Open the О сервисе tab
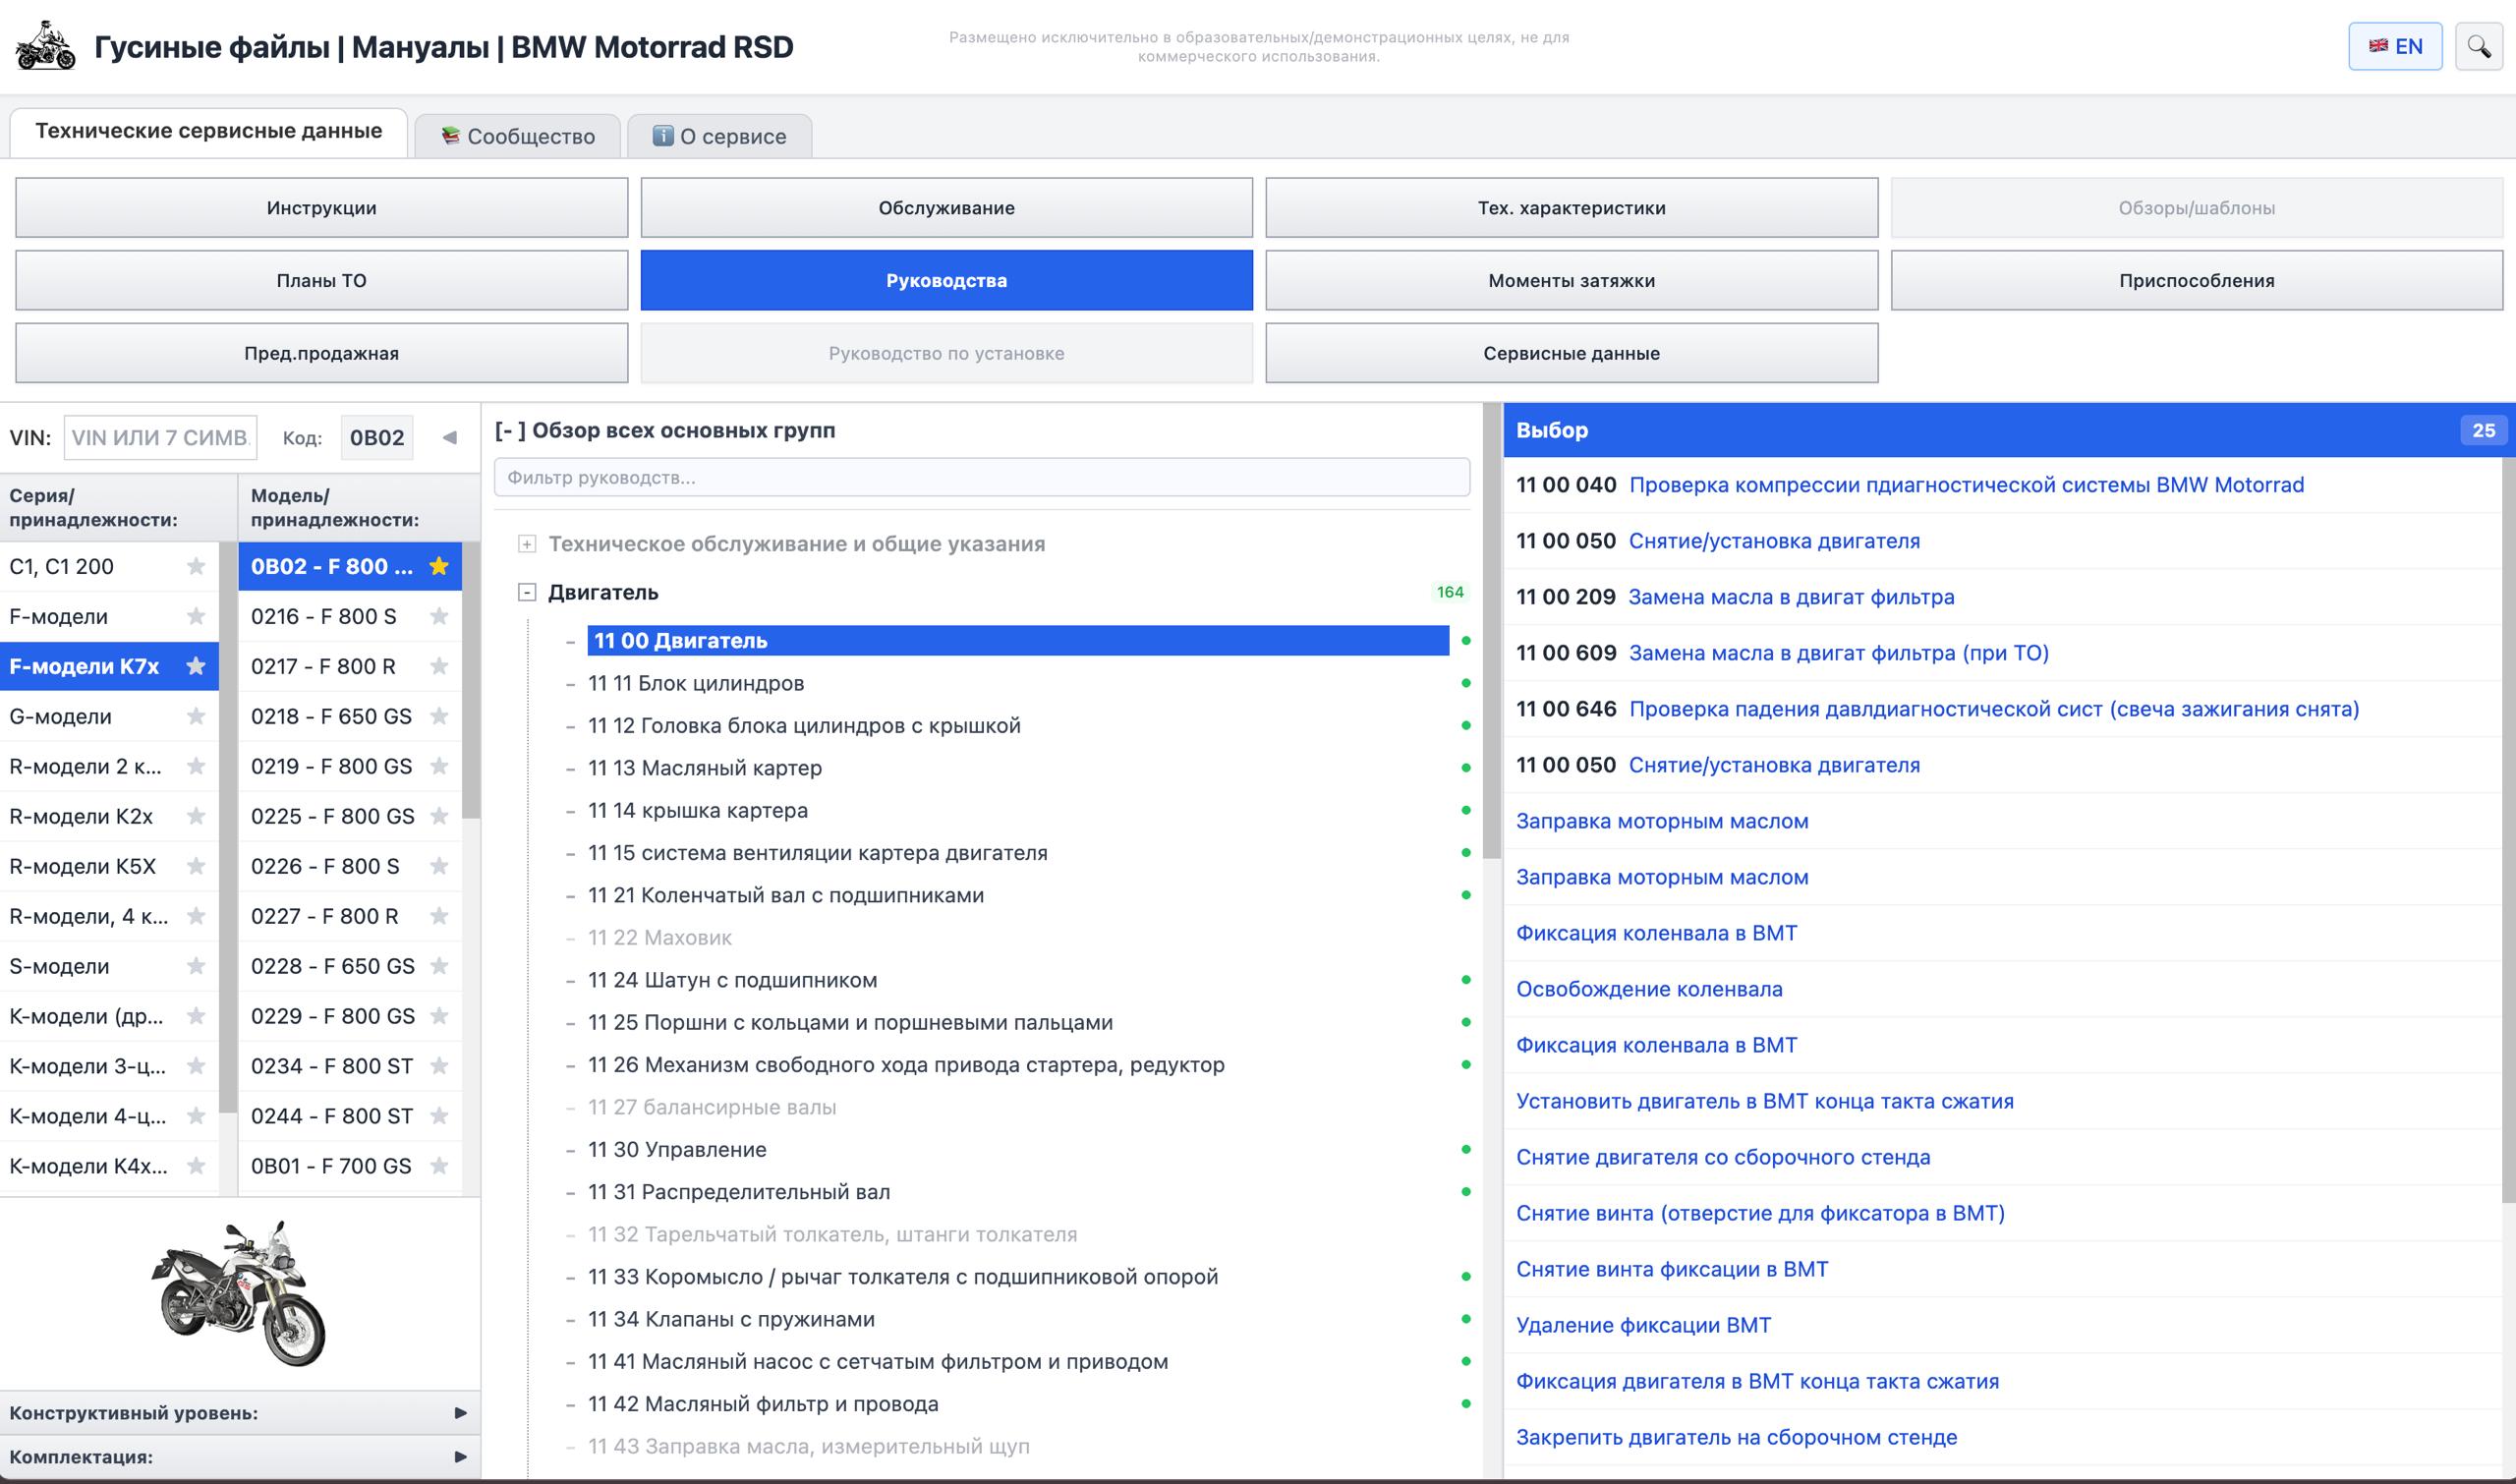This screenshot has width=2516, height=1484. (x=720, y=136)
